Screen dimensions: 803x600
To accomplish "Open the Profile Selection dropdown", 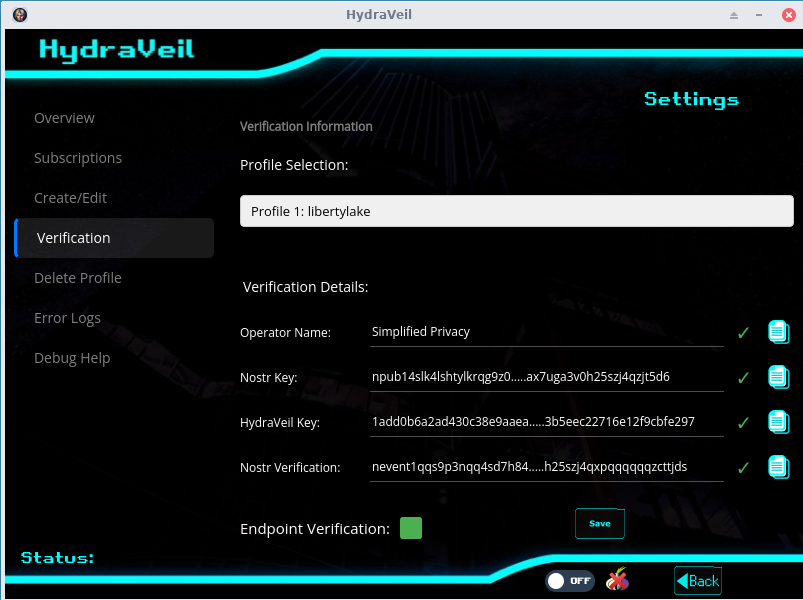I will click(x=516, y=211).
